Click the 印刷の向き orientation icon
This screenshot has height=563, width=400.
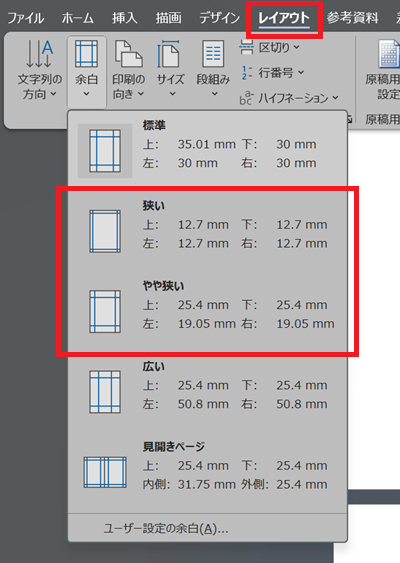pyautogui.click(x=129, y=54)
